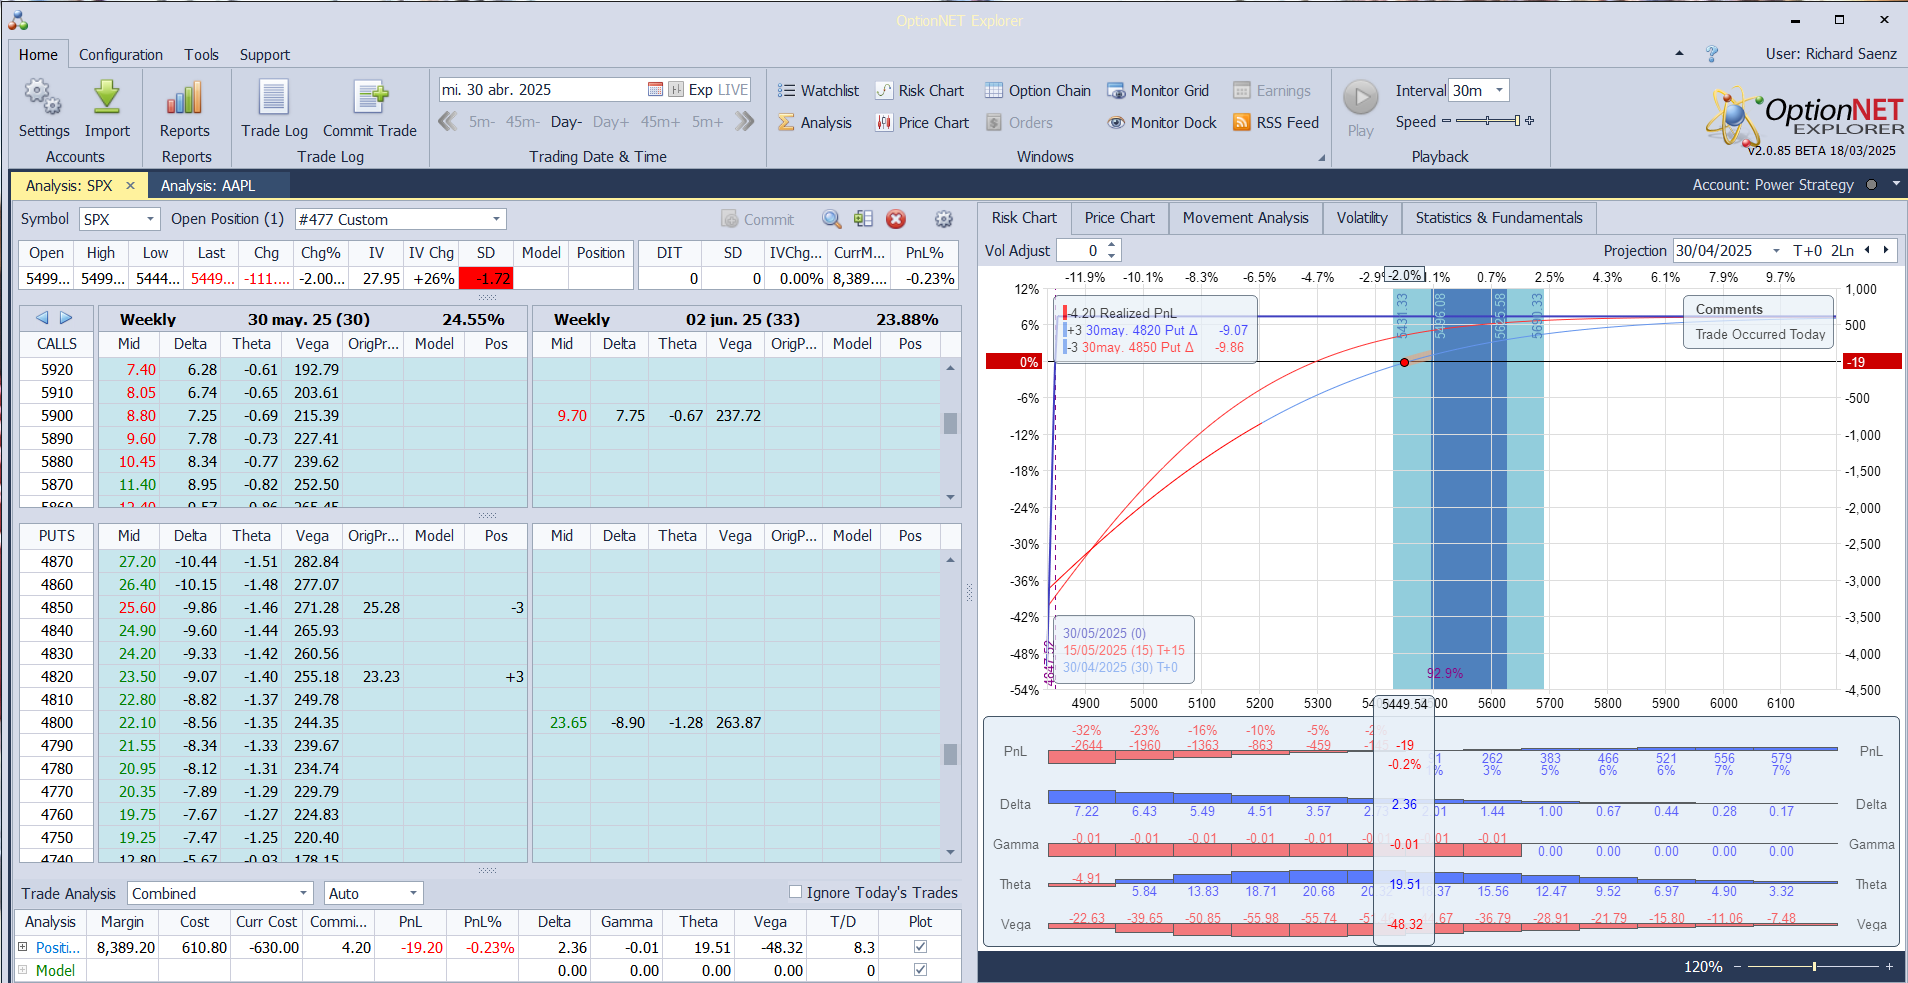Click the Commit Trade icon

click(x=370, y=97)
